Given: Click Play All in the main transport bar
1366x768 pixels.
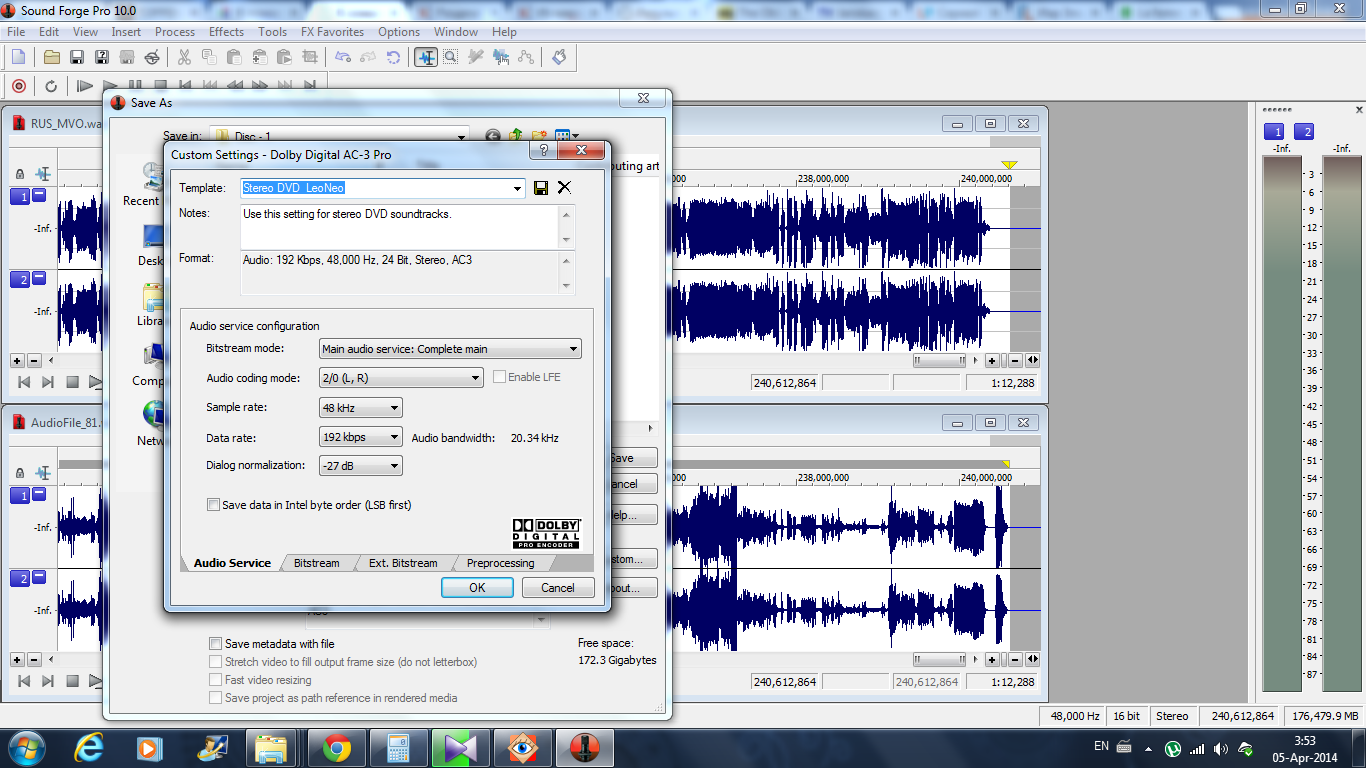Looking at the screenshot, I should click(85, 86).
